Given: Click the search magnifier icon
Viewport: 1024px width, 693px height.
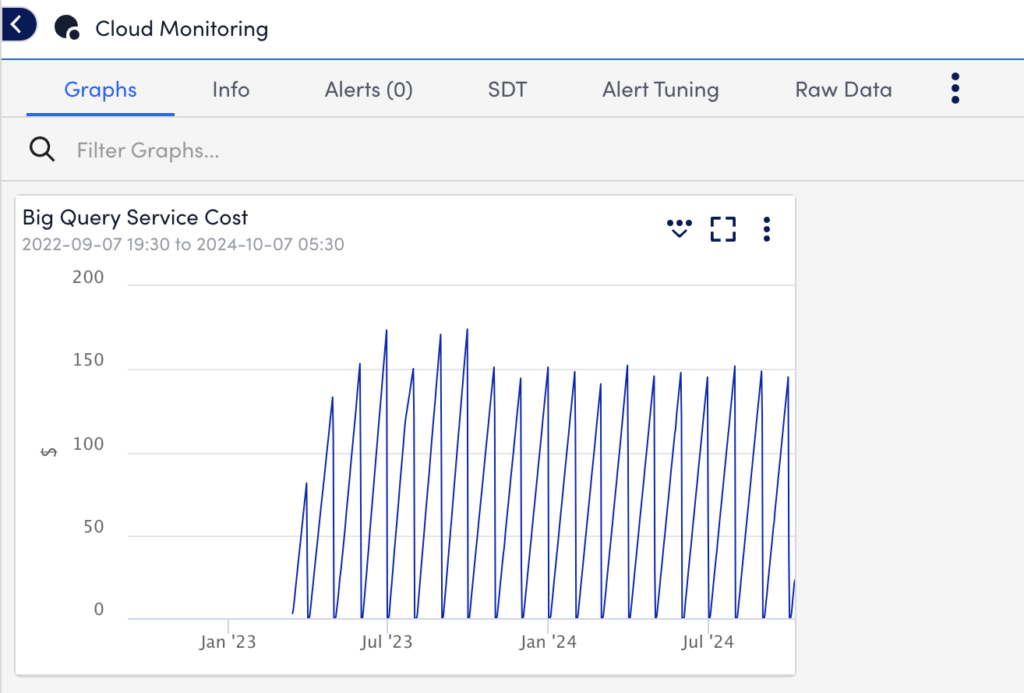Looking at the screenshot, I should point(42,150).
